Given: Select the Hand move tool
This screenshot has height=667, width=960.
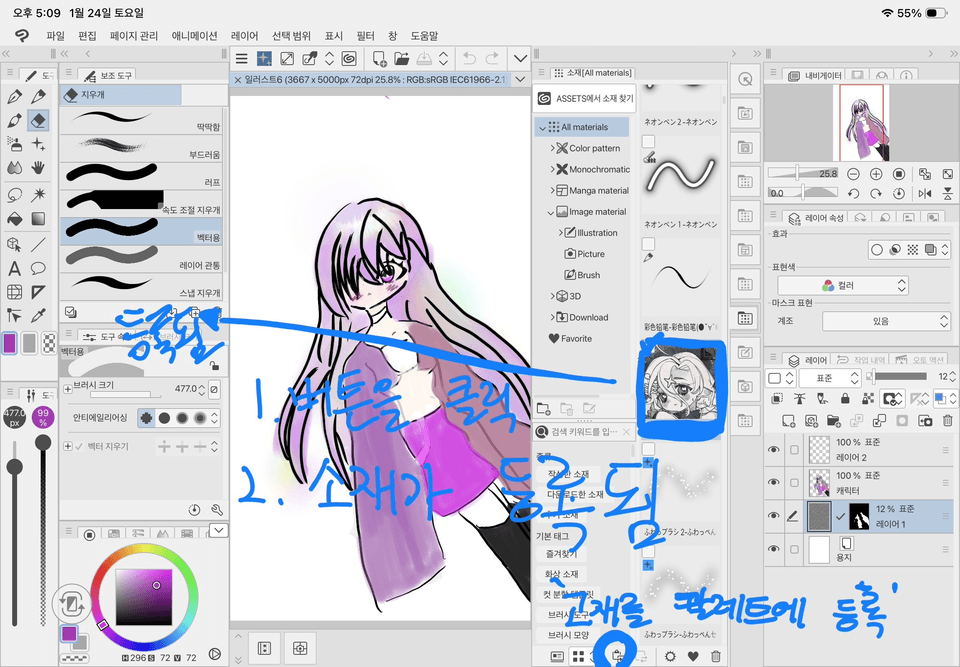Looking at the screenshot, I should [x=39, y=167].
